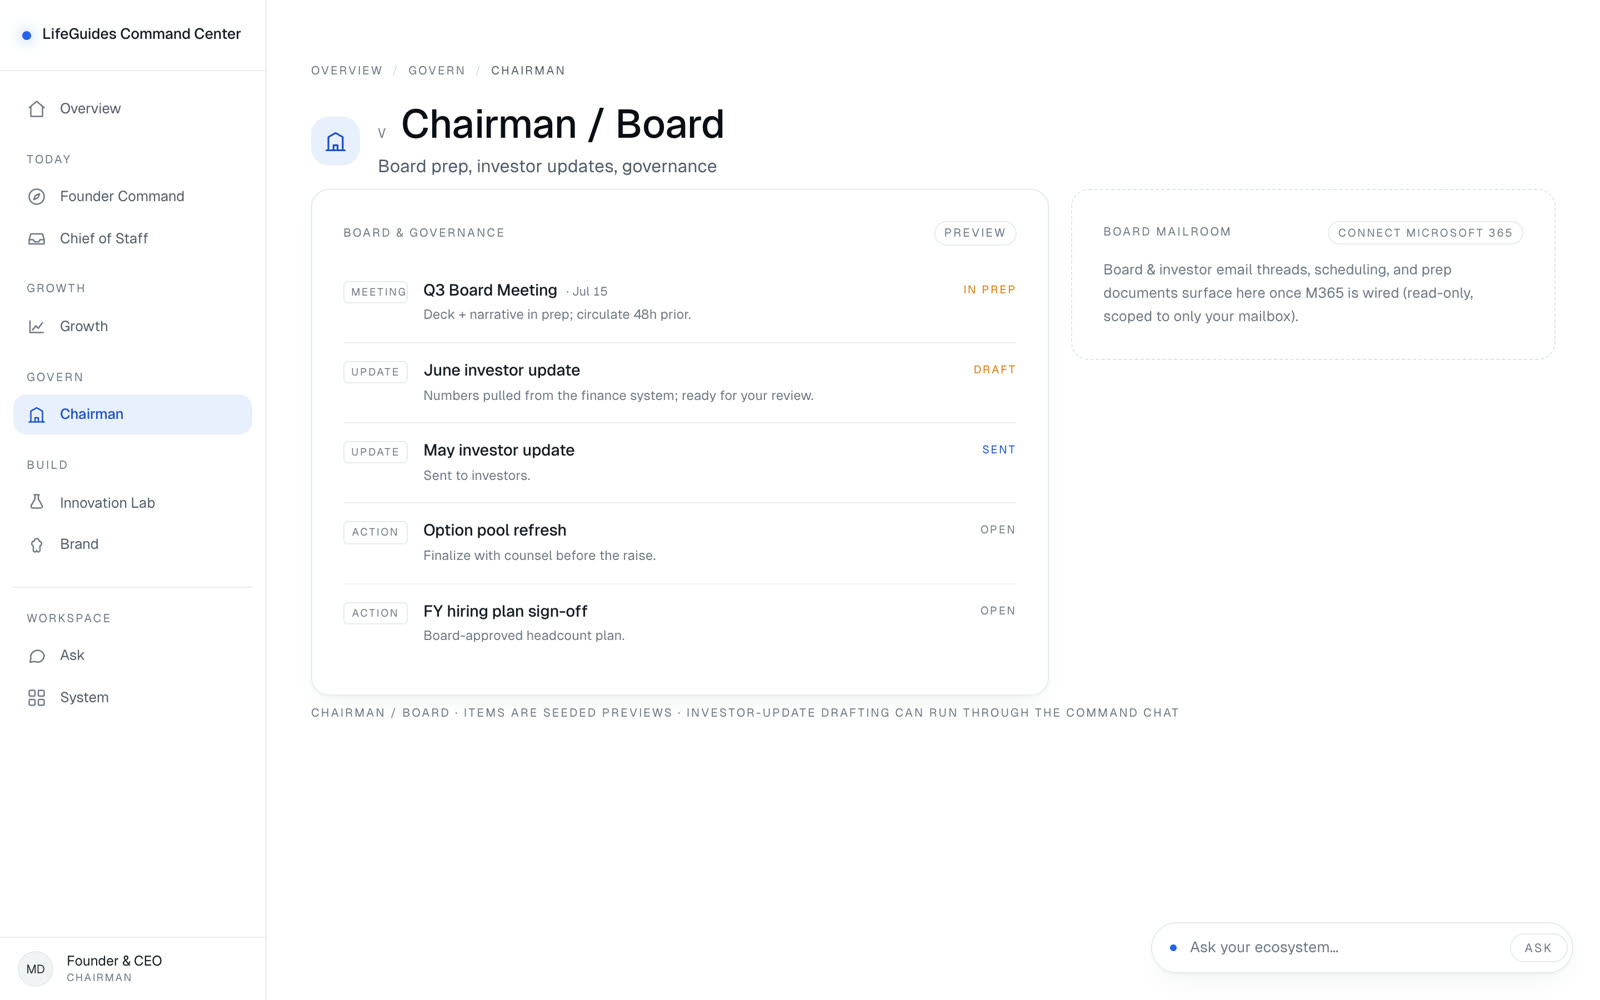
Task: Click OPEN status on Option pool refresh
Action: (997, 530)
